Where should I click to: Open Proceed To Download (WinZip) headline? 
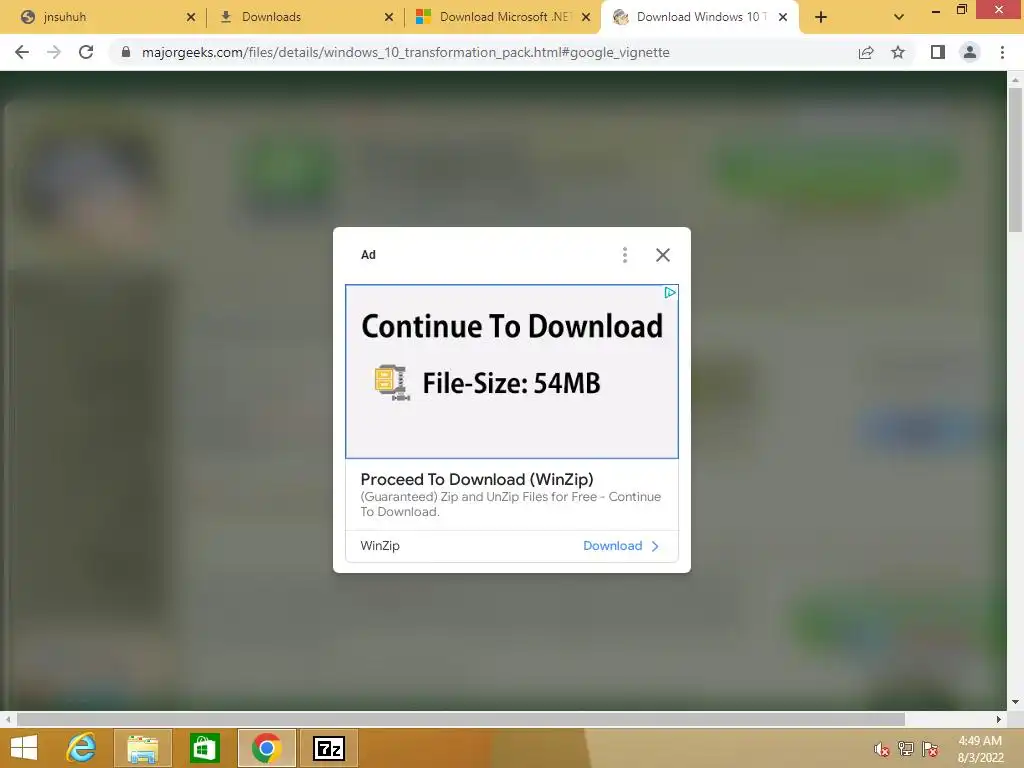tap(477, 479)
